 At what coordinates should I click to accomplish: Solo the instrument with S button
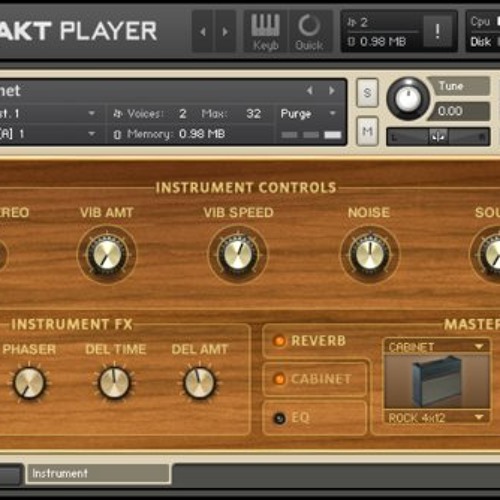pos(367,93)
